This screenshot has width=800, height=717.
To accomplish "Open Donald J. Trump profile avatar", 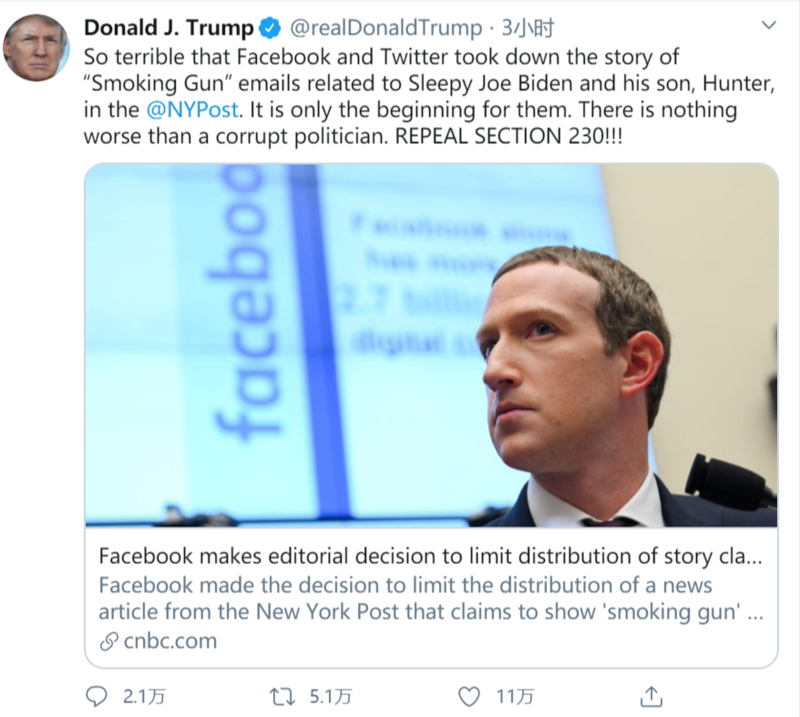I will pos(36,47).
